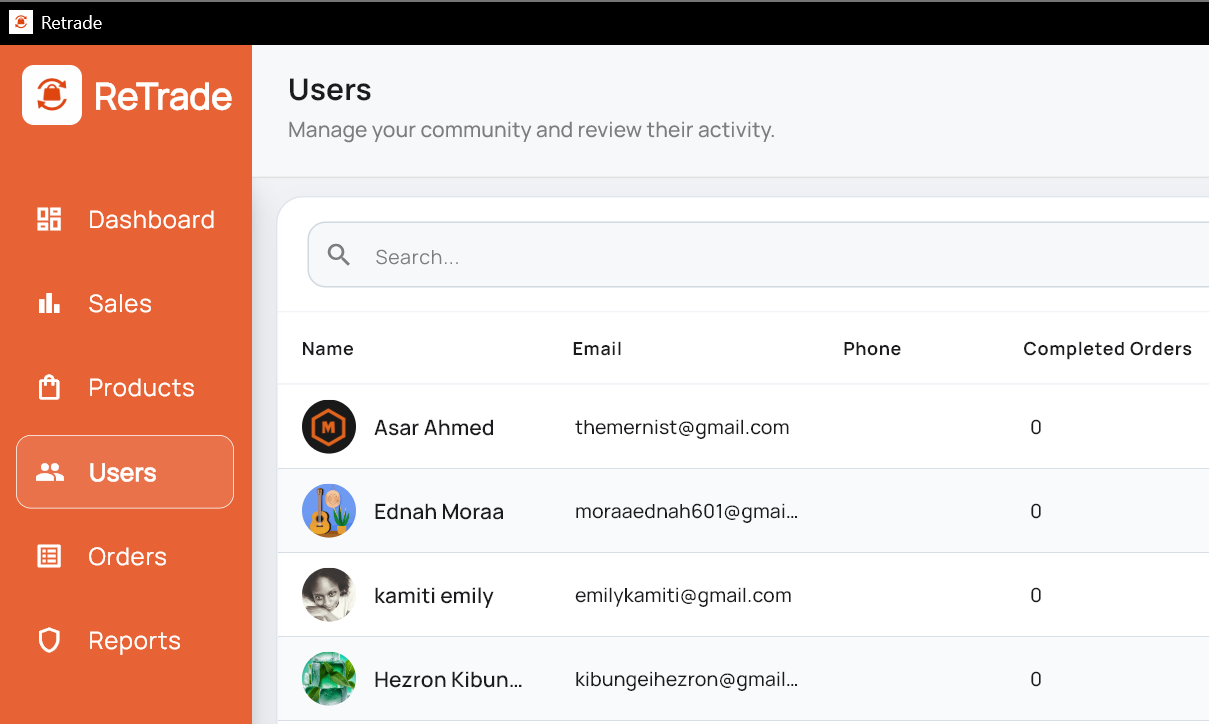
Task: Click Ednah Moraa's guitar avatar
Action: [328, 510]
